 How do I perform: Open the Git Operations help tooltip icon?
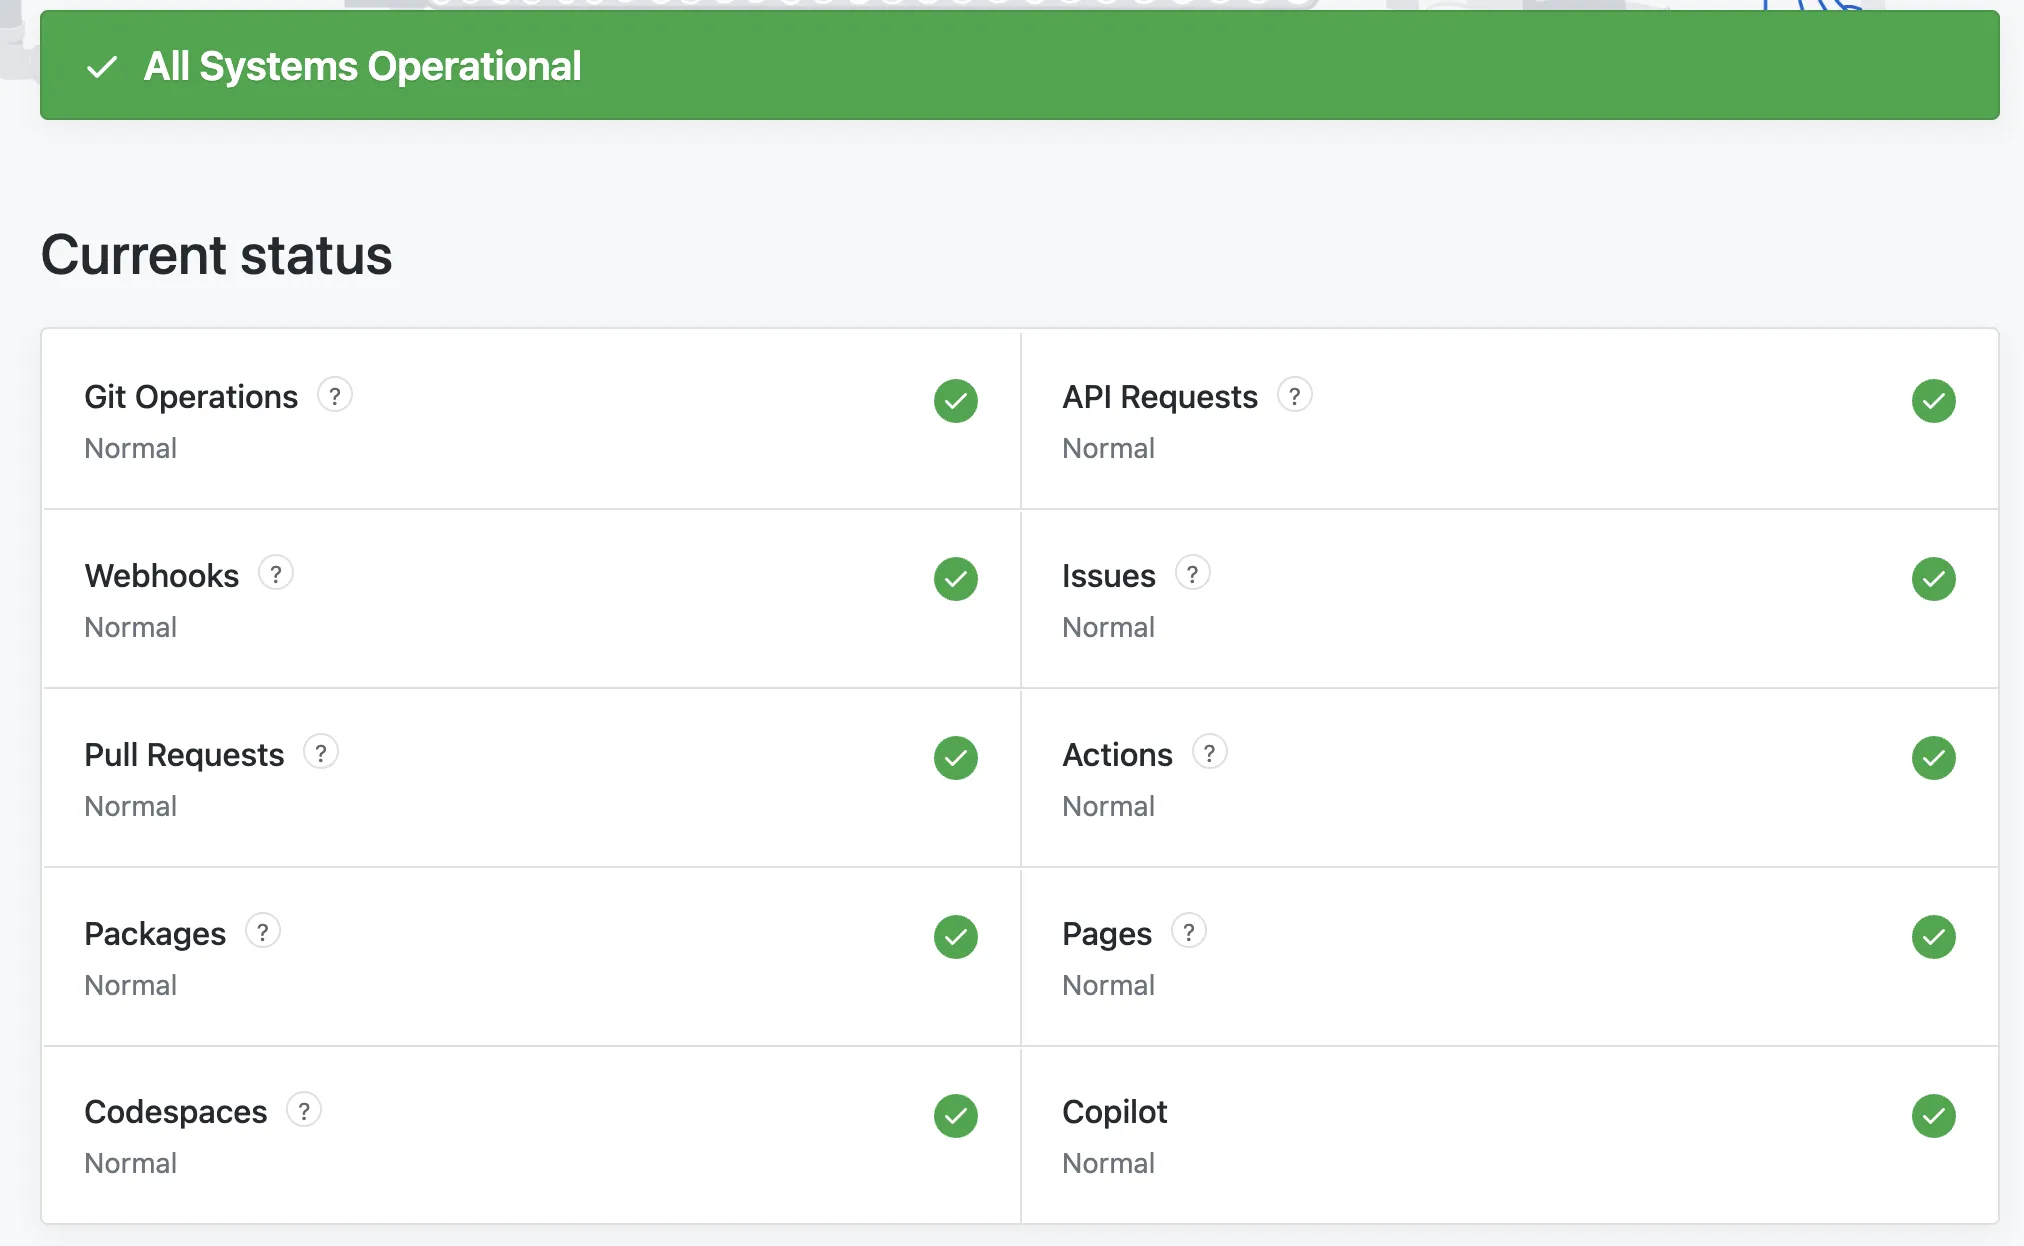click(335, 395)
